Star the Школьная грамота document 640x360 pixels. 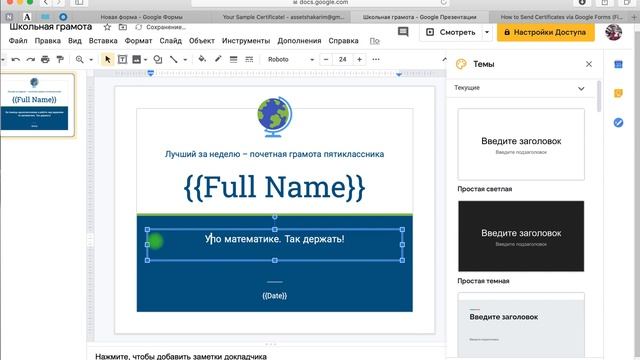tap(107, 27)
